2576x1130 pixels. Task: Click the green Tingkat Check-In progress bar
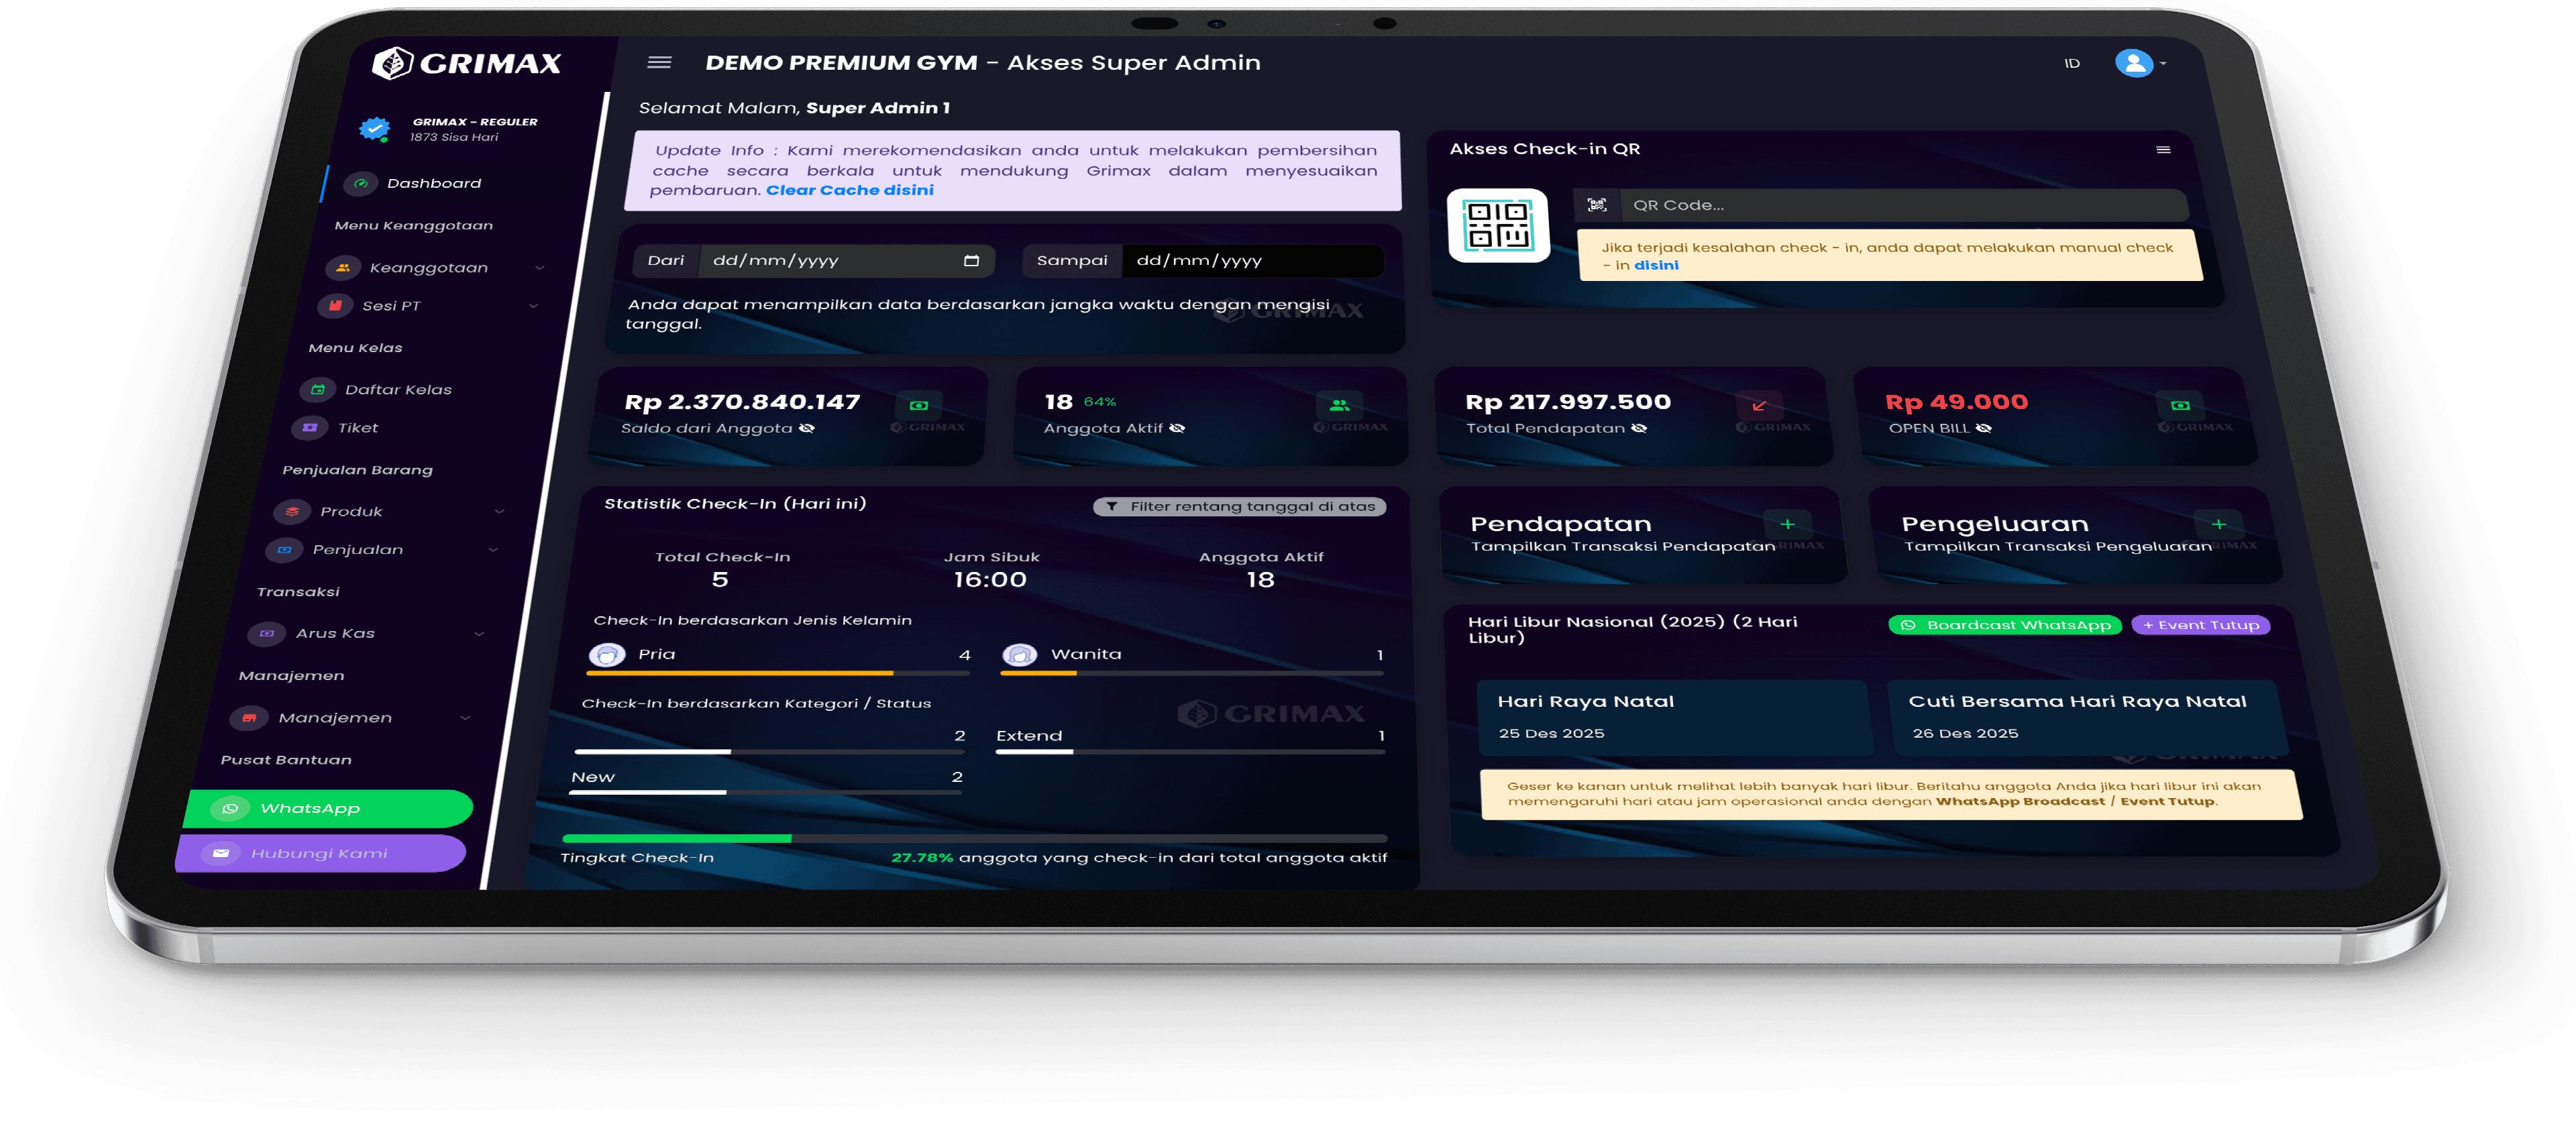(x=677, y=838)
